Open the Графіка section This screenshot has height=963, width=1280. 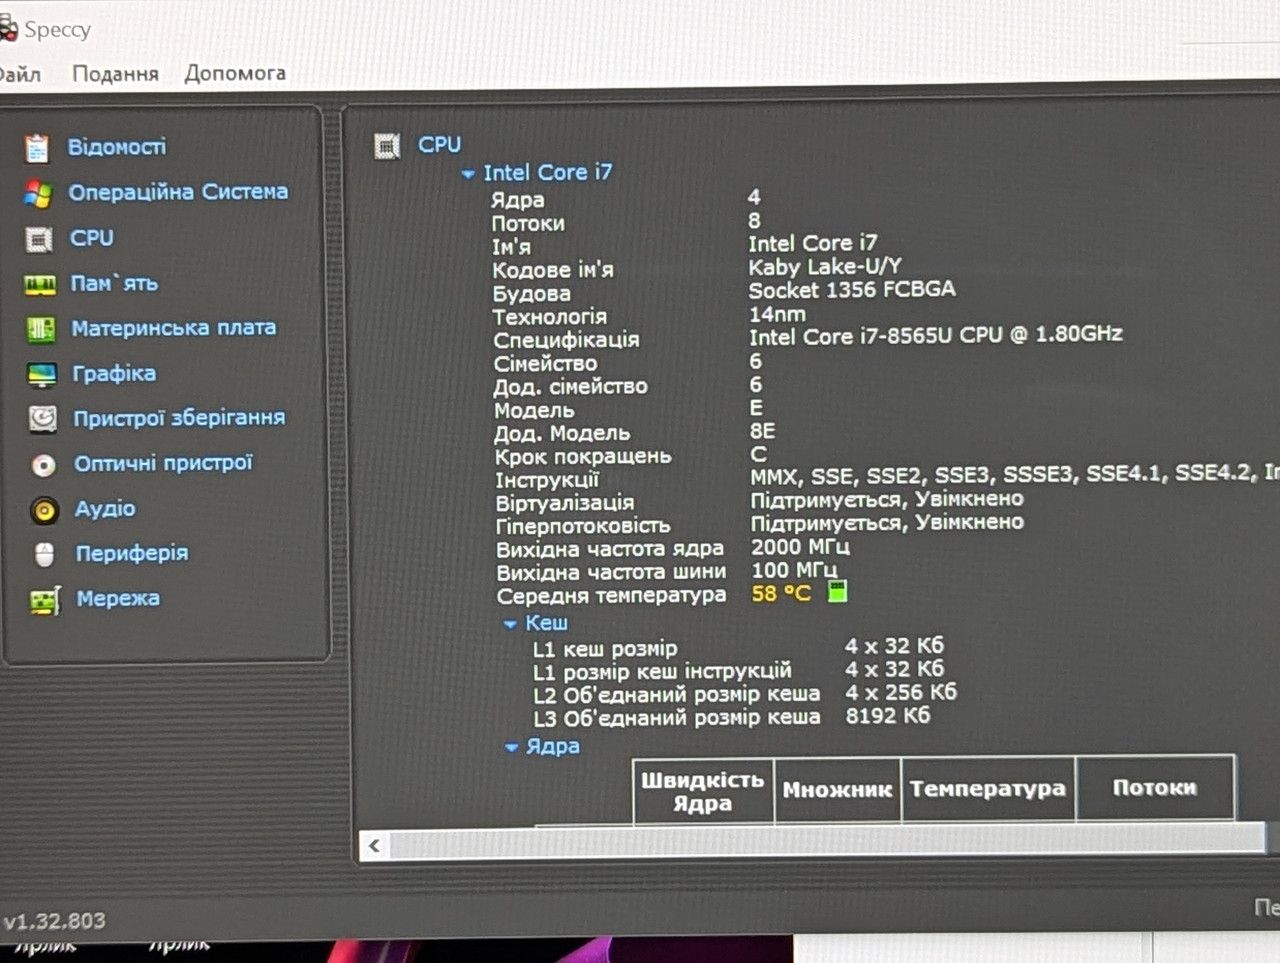tap(114, 373)
